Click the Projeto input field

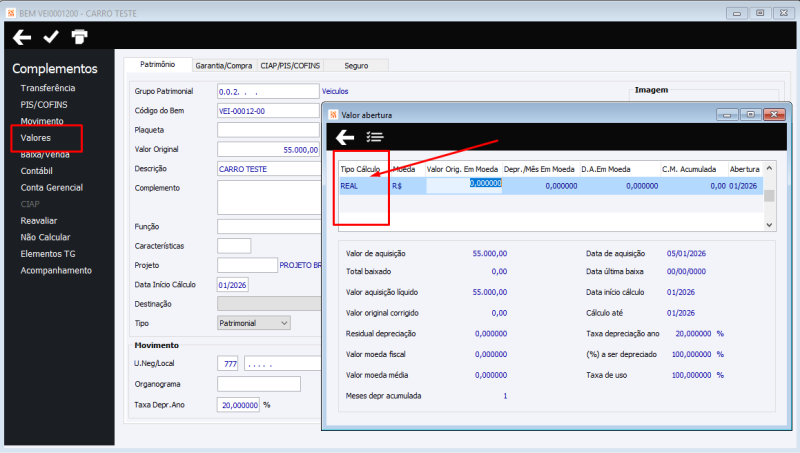[x=247, y=265]
